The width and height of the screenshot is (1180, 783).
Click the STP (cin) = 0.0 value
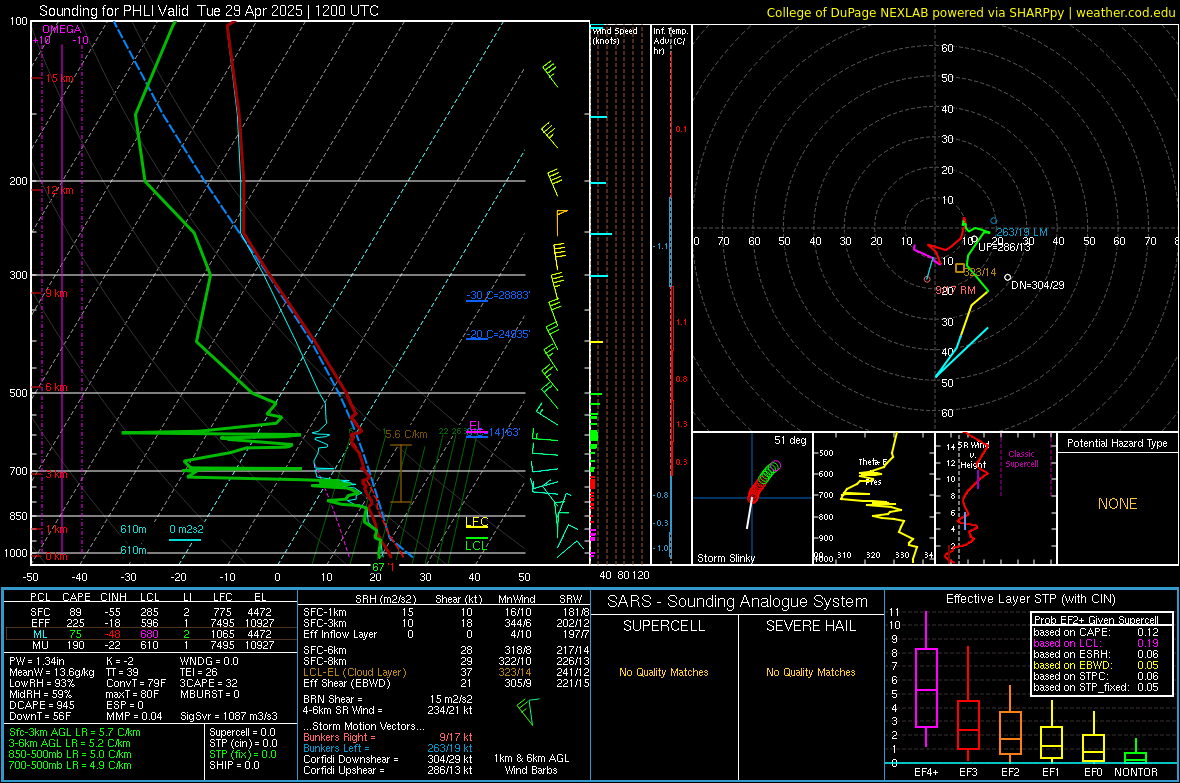point(243,743)
